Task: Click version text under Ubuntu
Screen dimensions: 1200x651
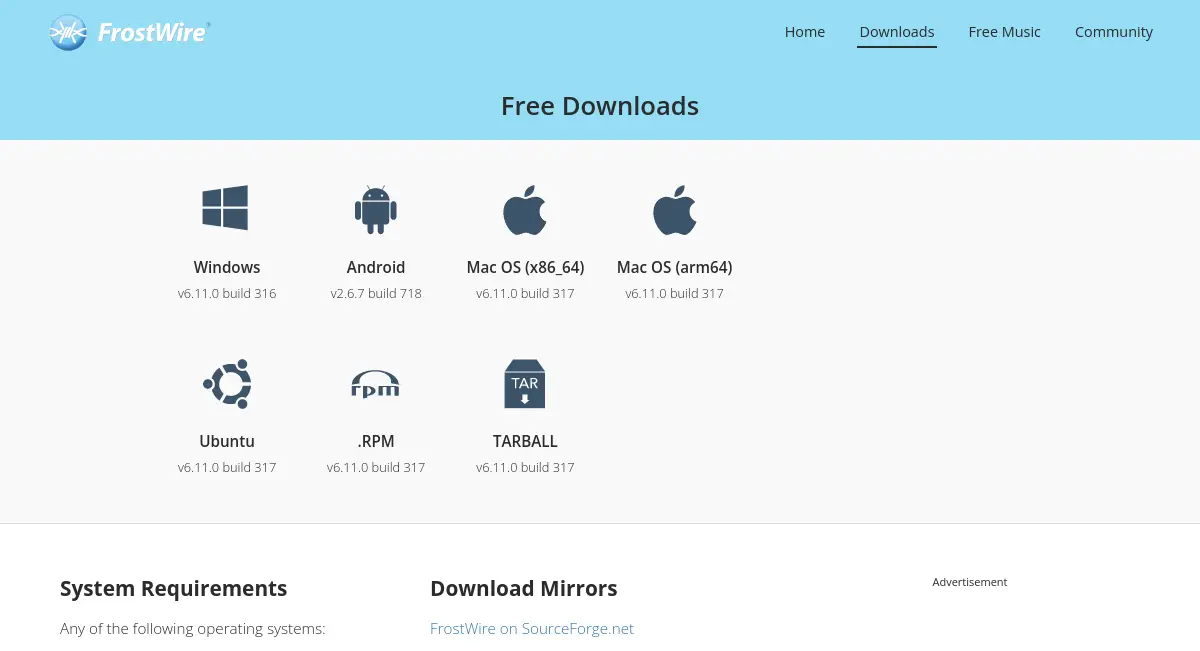Action: [227, 467]
